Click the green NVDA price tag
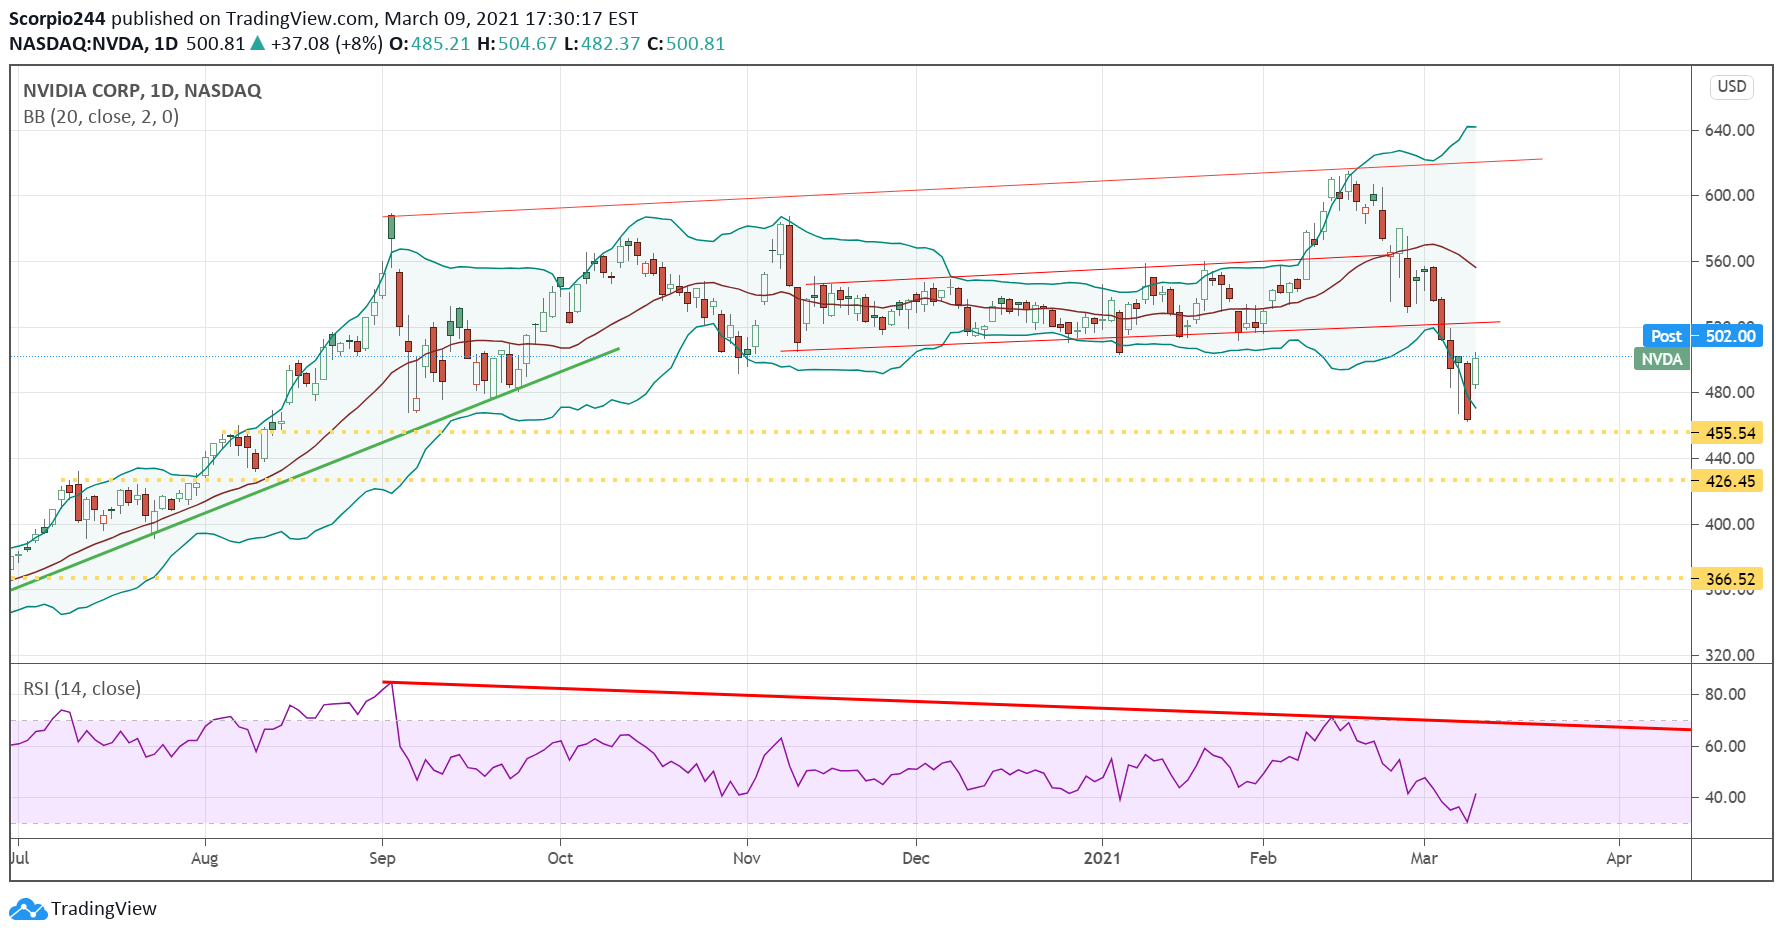This screenshot has height=936, width=1783. [1661, 359]
